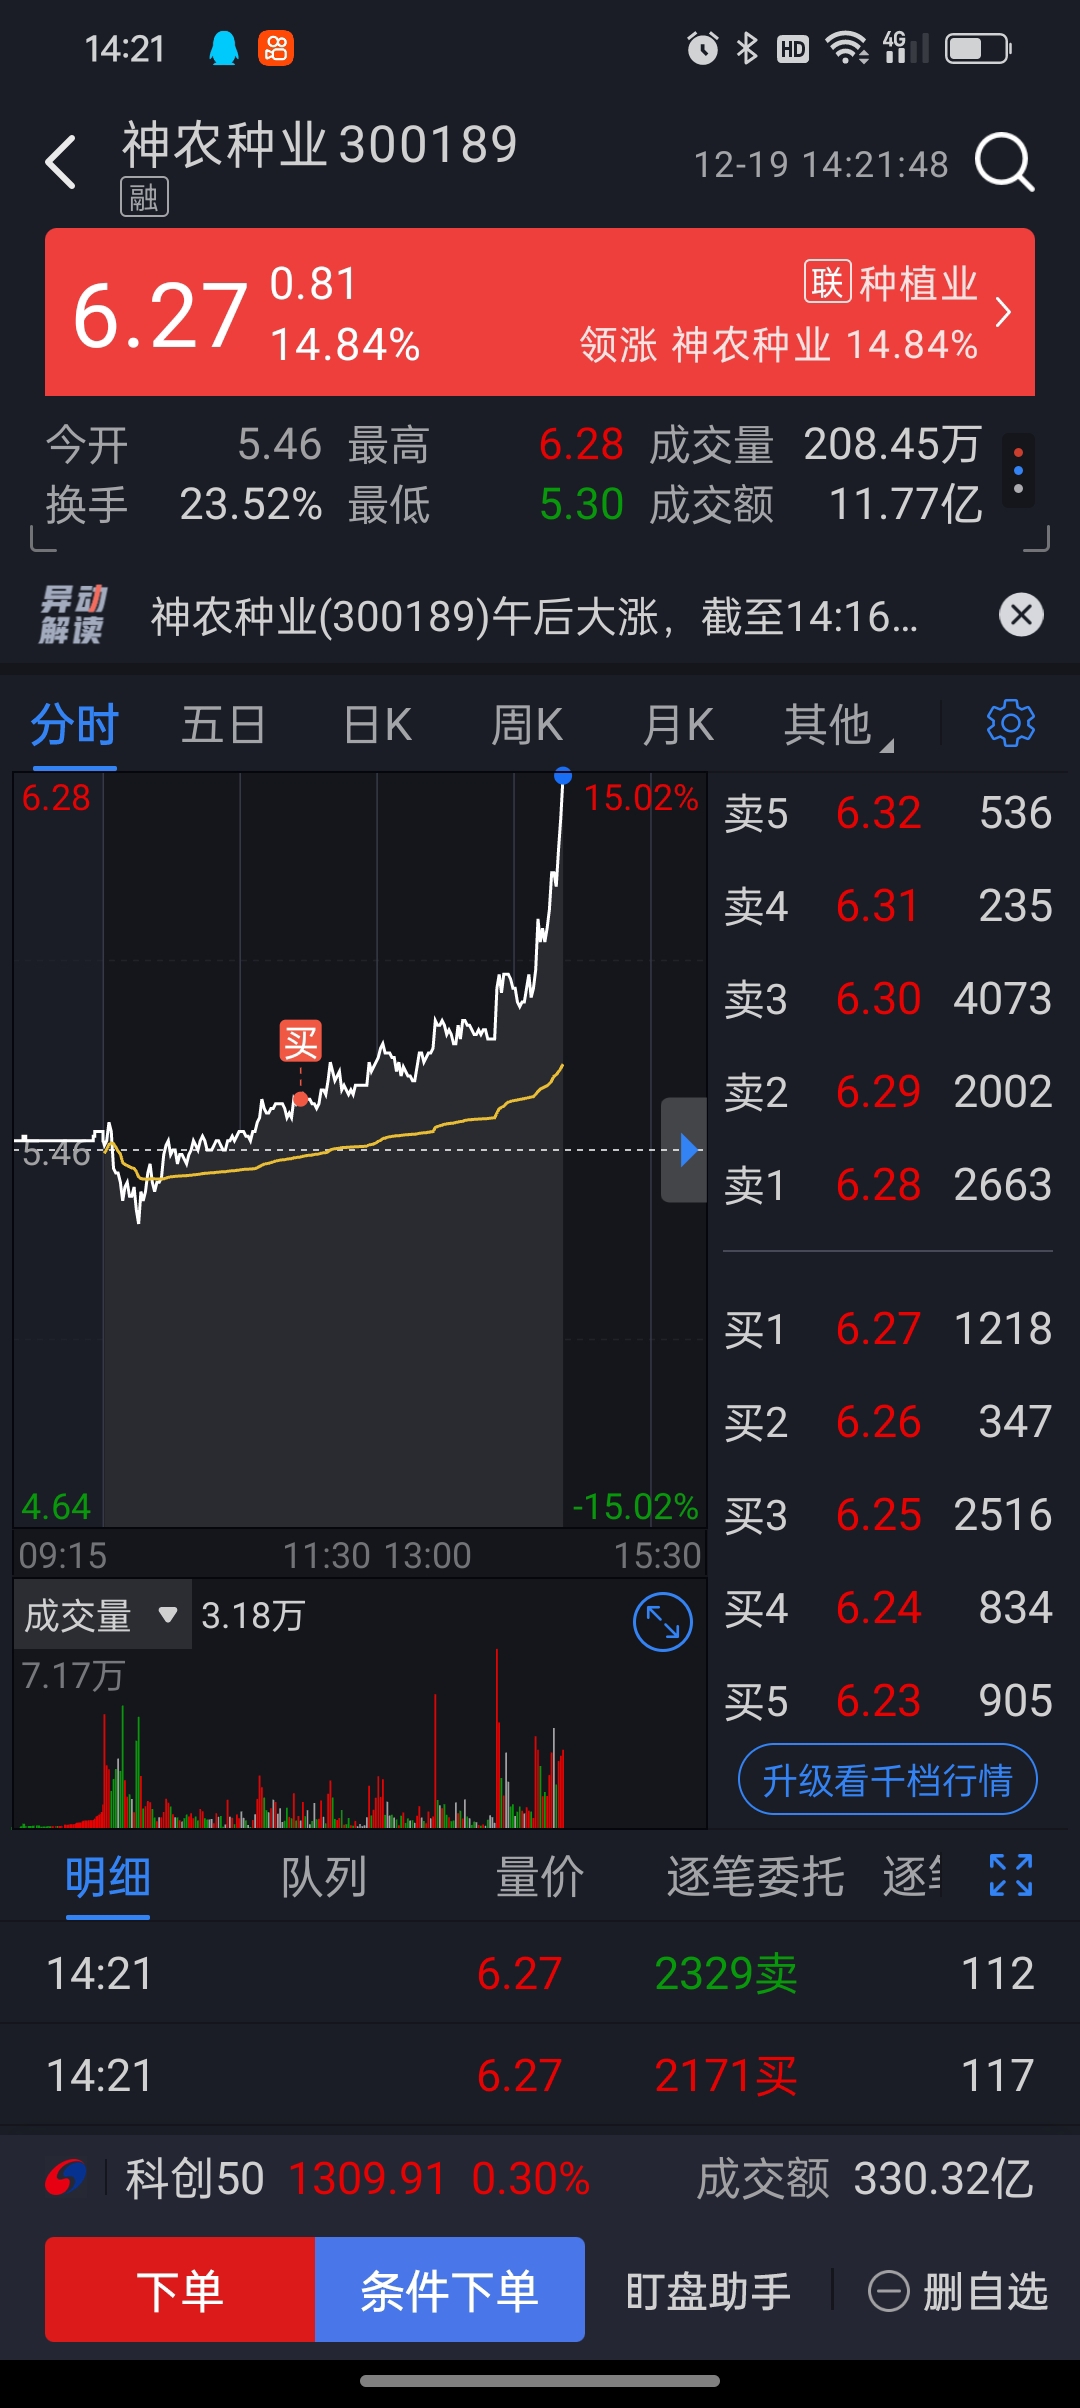Open chart settings gear icon
This screenshot has width=1080, height=2408.
click(1010, 723)
